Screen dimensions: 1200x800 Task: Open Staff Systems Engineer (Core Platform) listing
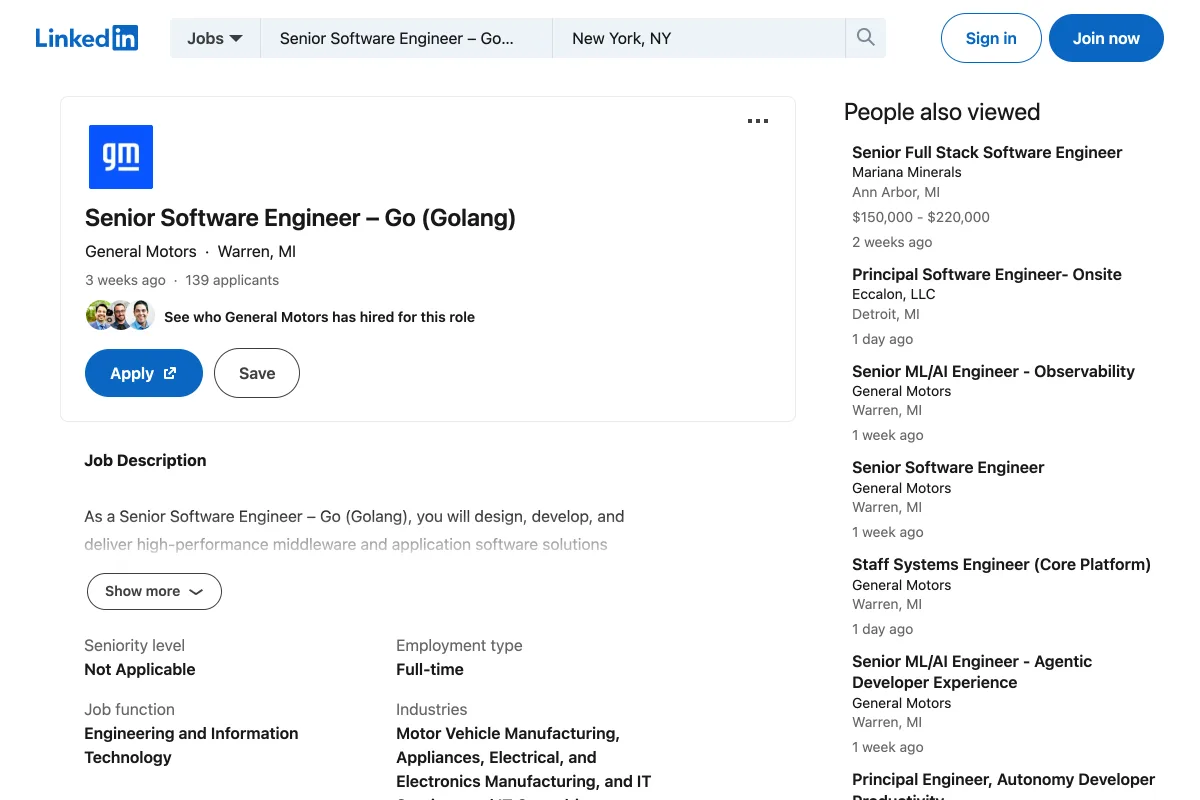click(x=1001, y=564)
